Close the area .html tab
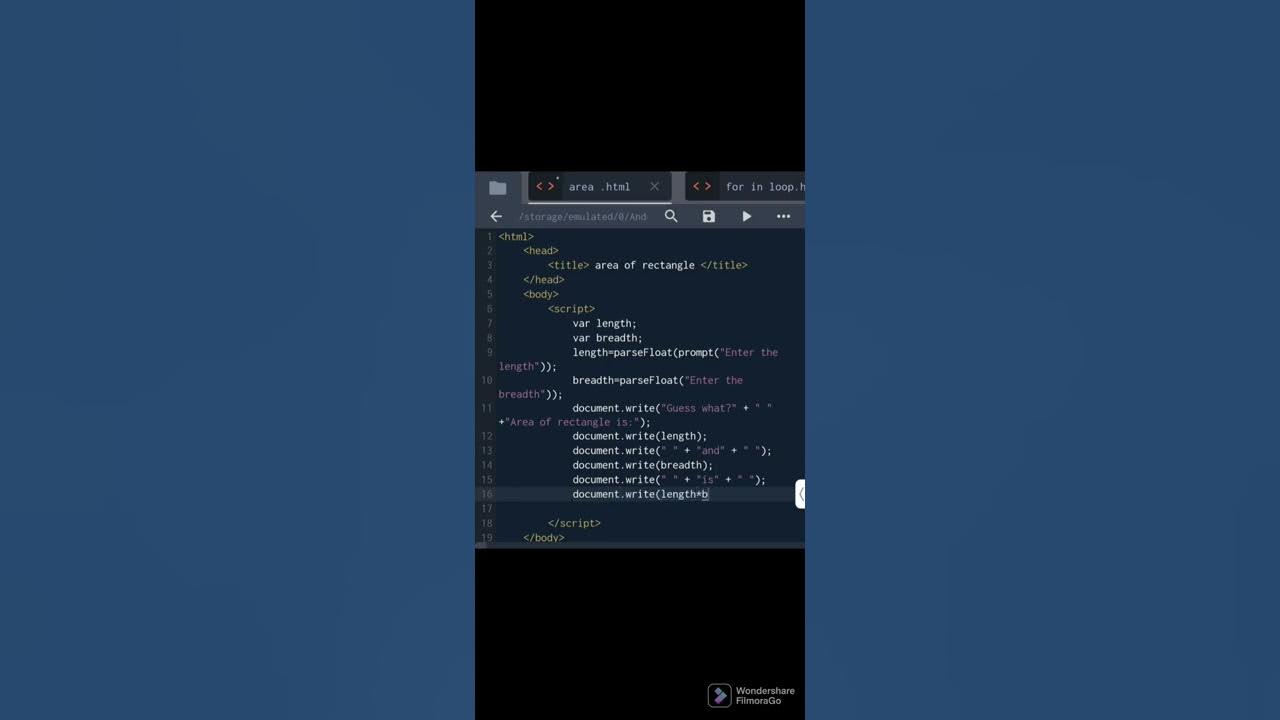The width and height of the screenshot is (1280, 720). pyautogui.click(x=654, y=187)
